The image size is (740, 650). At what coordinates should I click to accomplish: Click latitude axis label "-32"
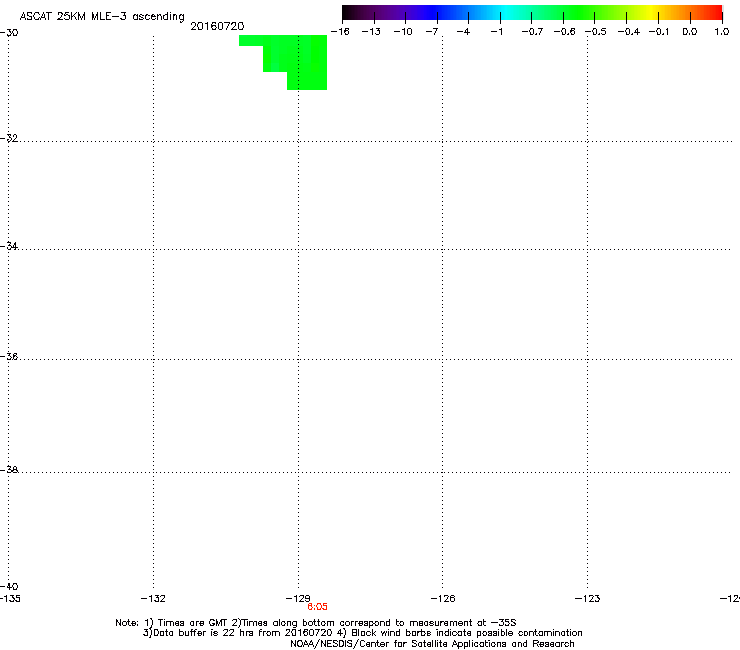(x=9, y=138)
